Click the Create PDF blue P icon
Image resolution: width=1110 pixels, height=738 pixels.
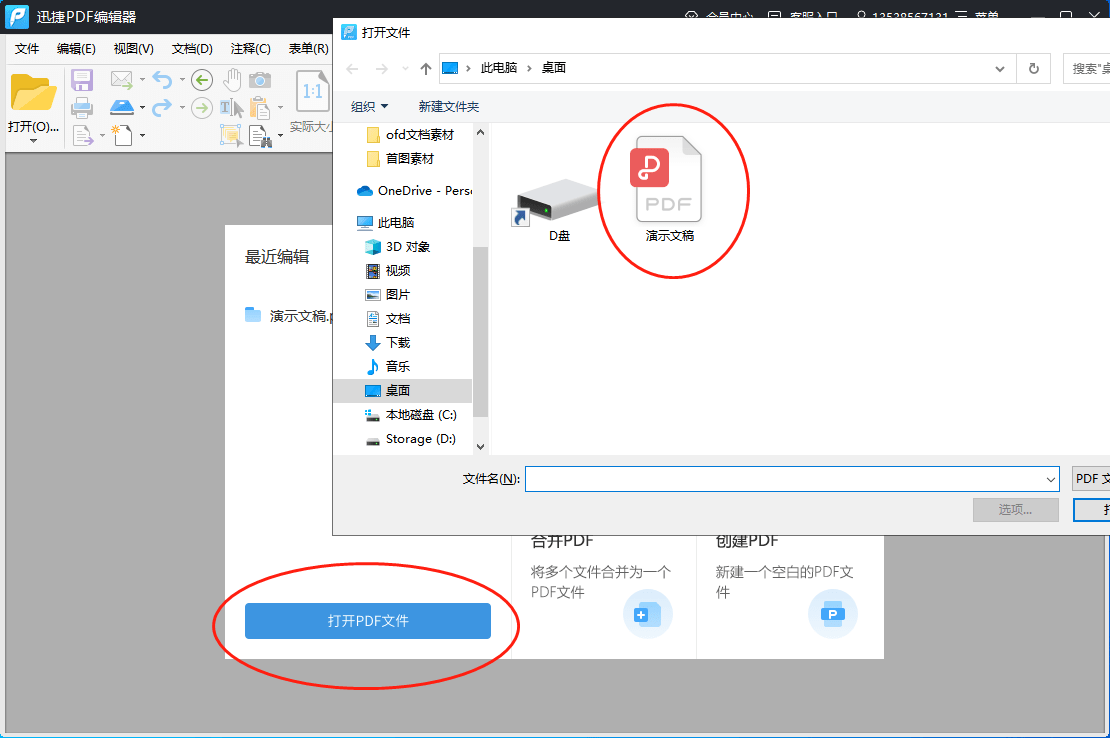(x=832, y=614)
